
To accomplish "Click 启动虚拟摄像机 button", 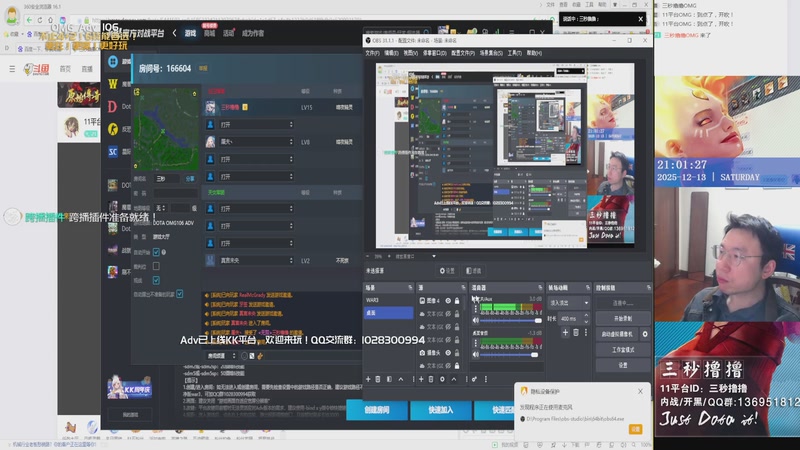I will pos(617,334).
